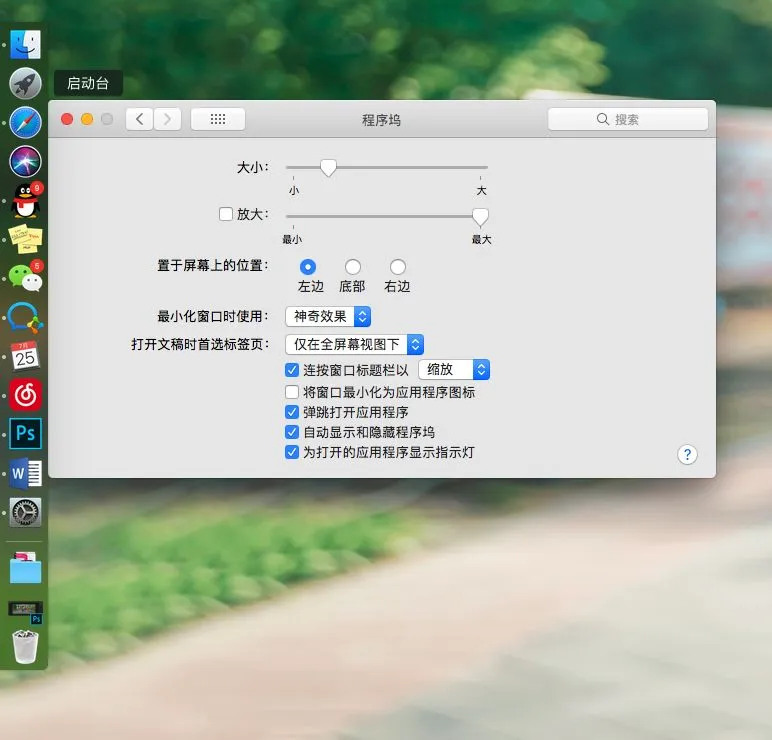The height and width of the screenshot is (740, 772).
Task: Open WeChat from the dock
Action: pyautogui.click(x=26, y=277)
